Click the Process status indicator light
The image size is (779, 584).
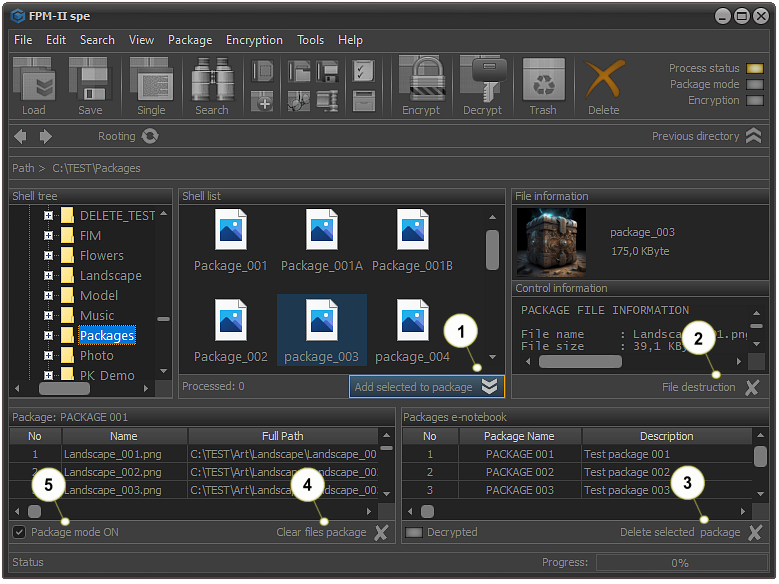click(x=755, y=69)
